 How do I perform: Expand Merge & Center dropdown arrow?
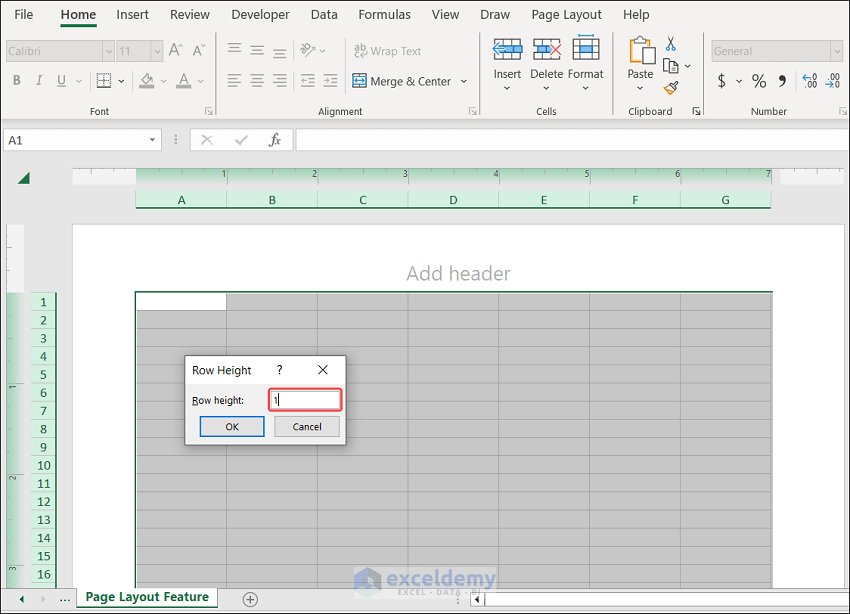click(464, 81)
